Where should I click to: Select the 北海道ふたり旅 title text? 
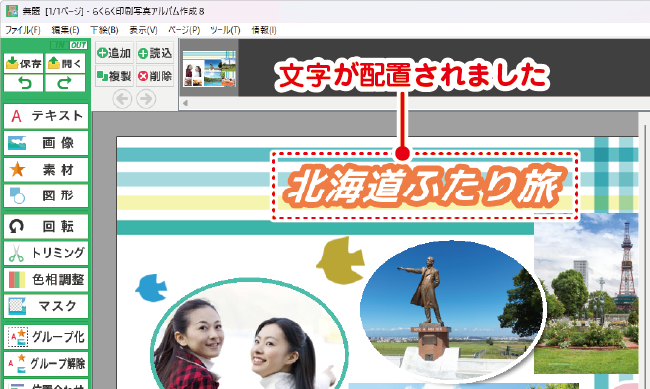(424, 185)
